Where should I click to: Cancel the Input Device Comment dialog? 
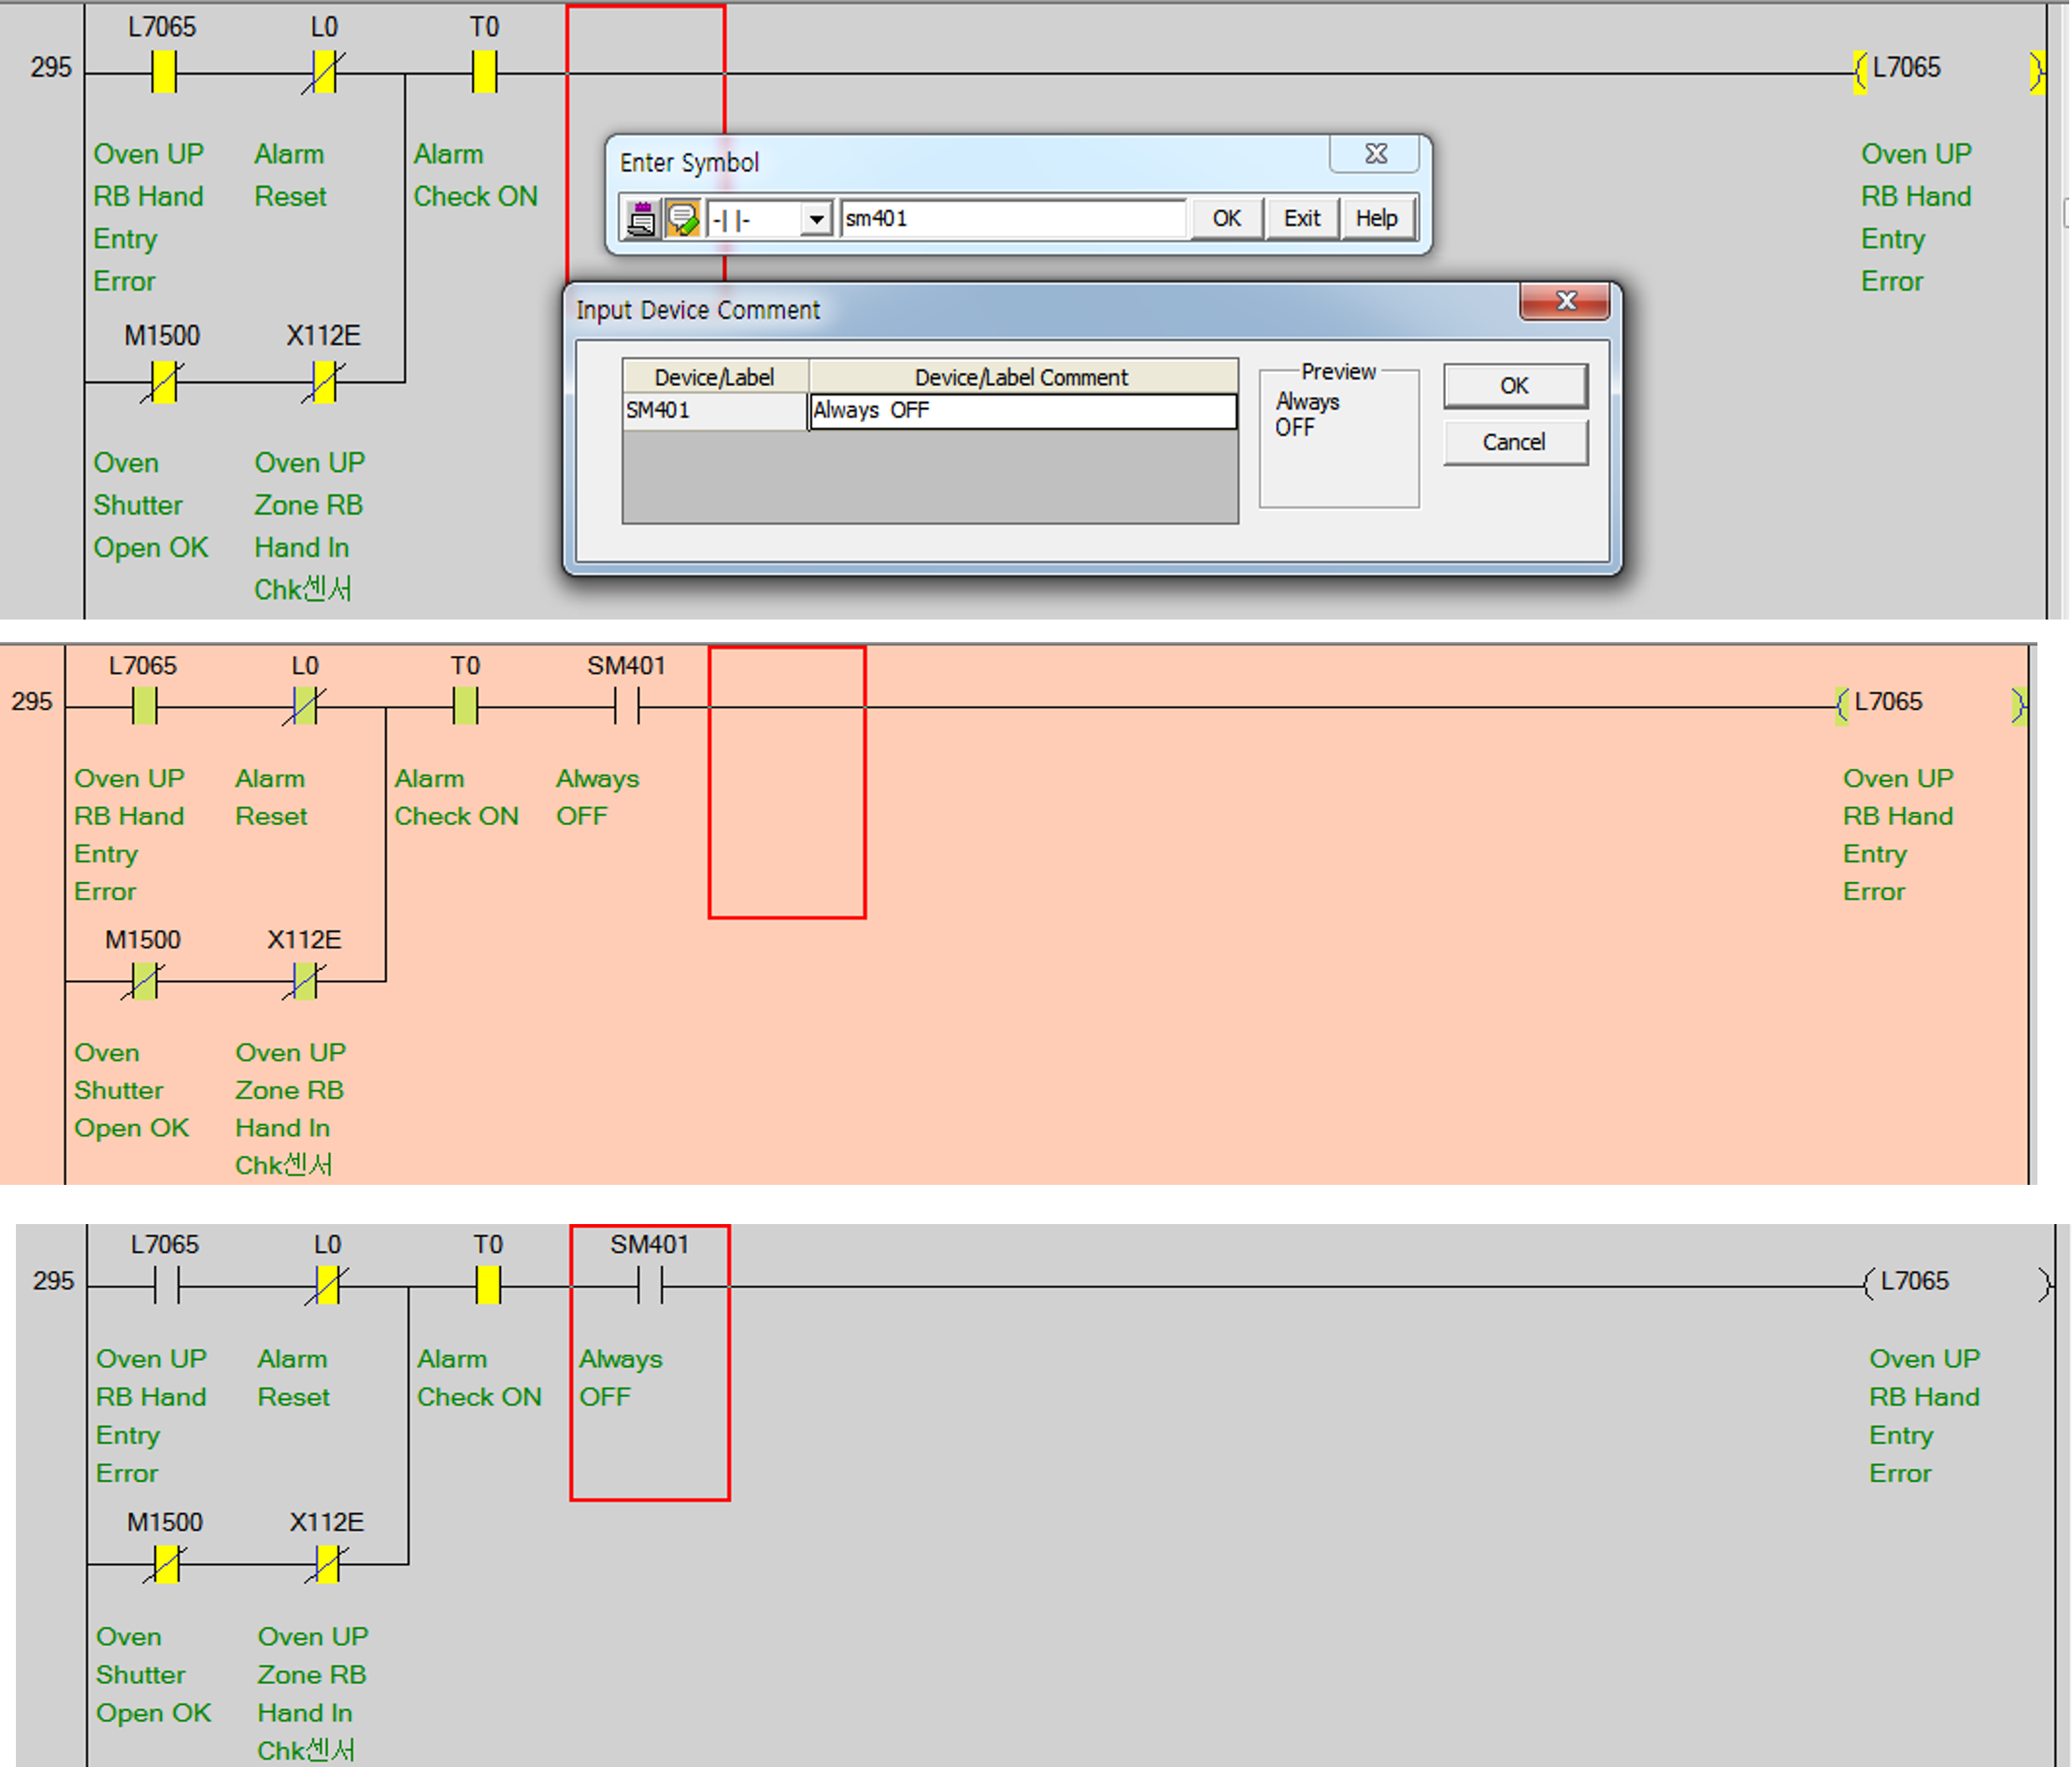pyautogui.click(x=1514, y=442)
